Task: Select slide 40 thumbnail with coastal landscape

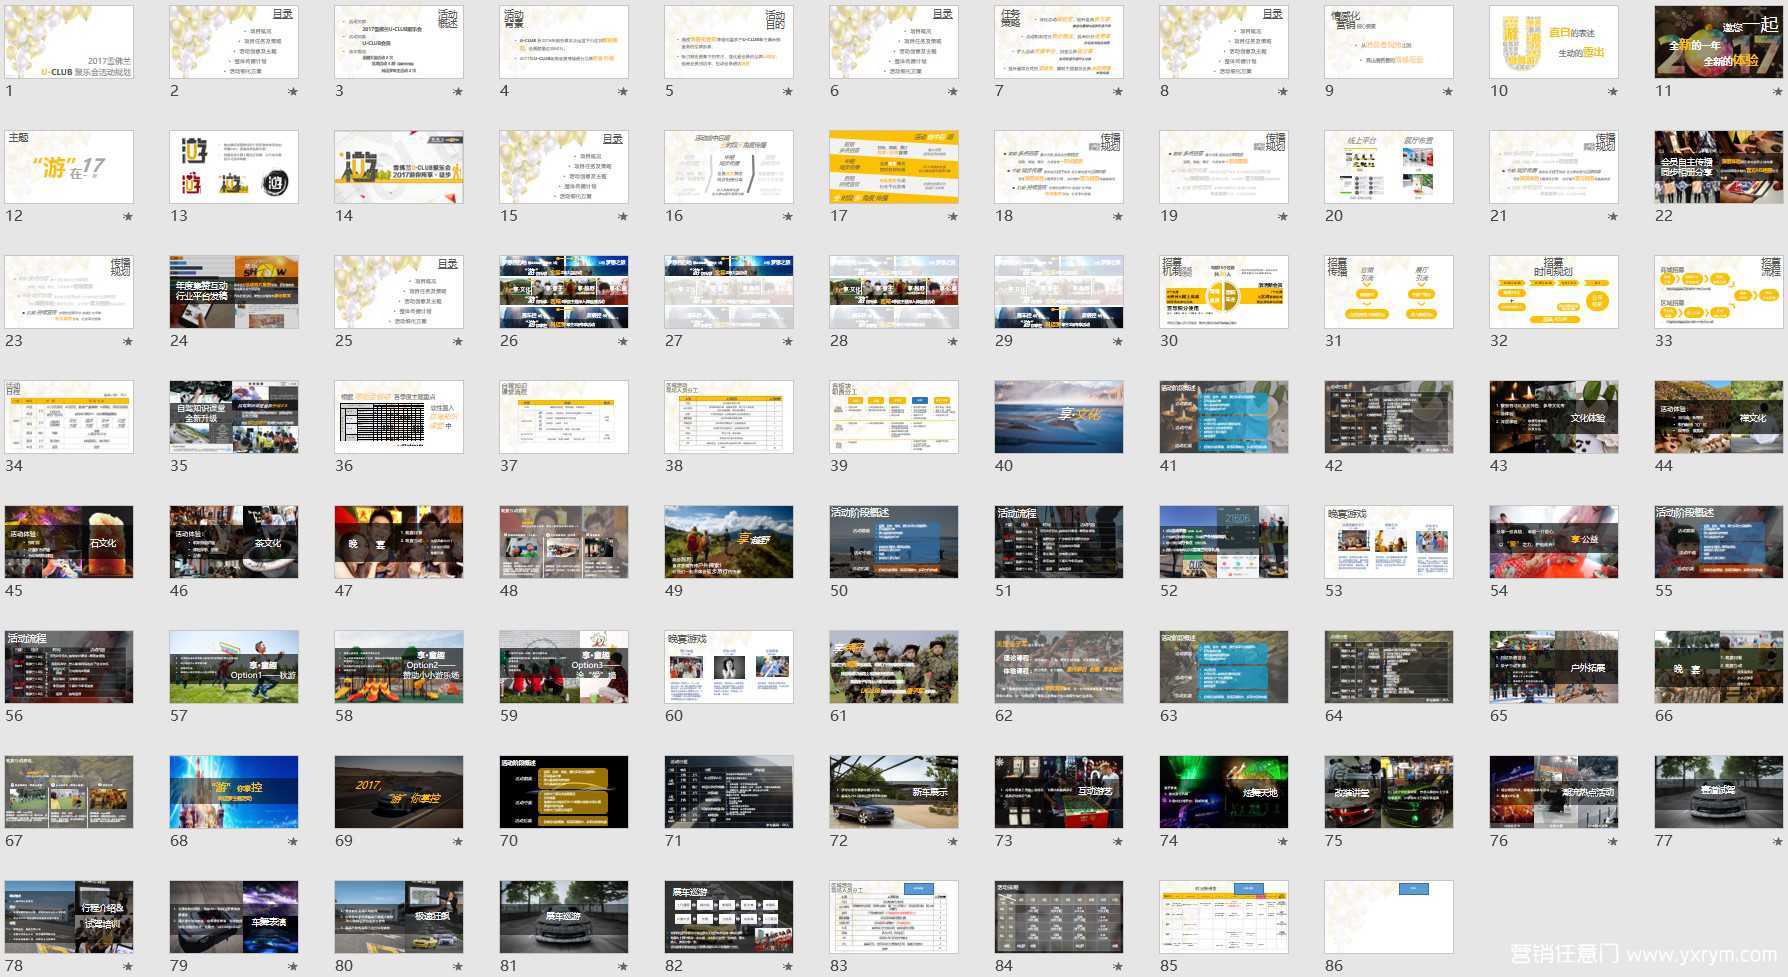Action: 1059,417
